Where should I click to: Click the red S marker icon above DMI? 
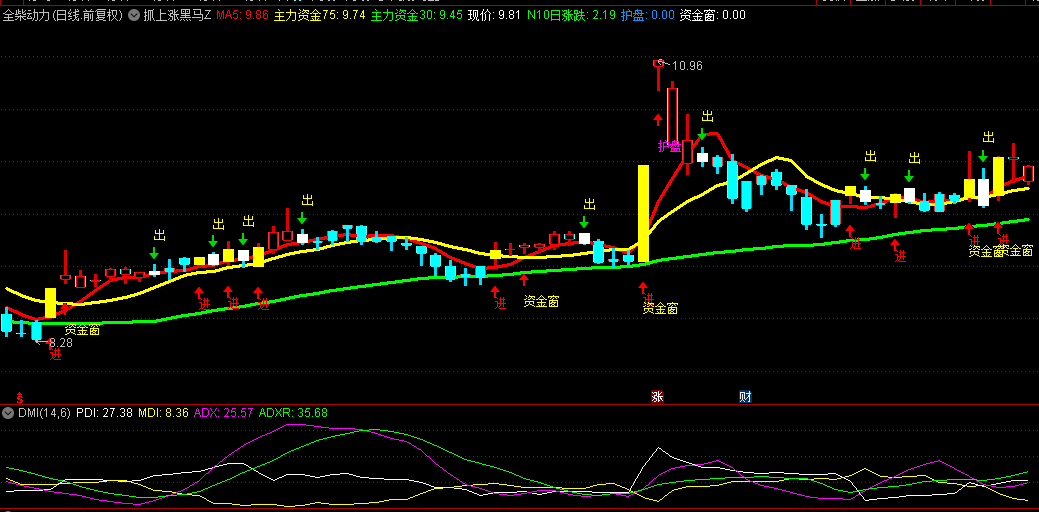click(x=19, y=397)
